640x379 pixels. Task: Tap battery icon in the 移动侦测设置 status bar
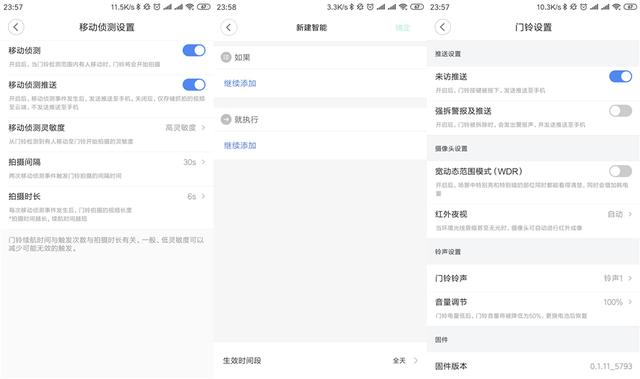[204, 7]
